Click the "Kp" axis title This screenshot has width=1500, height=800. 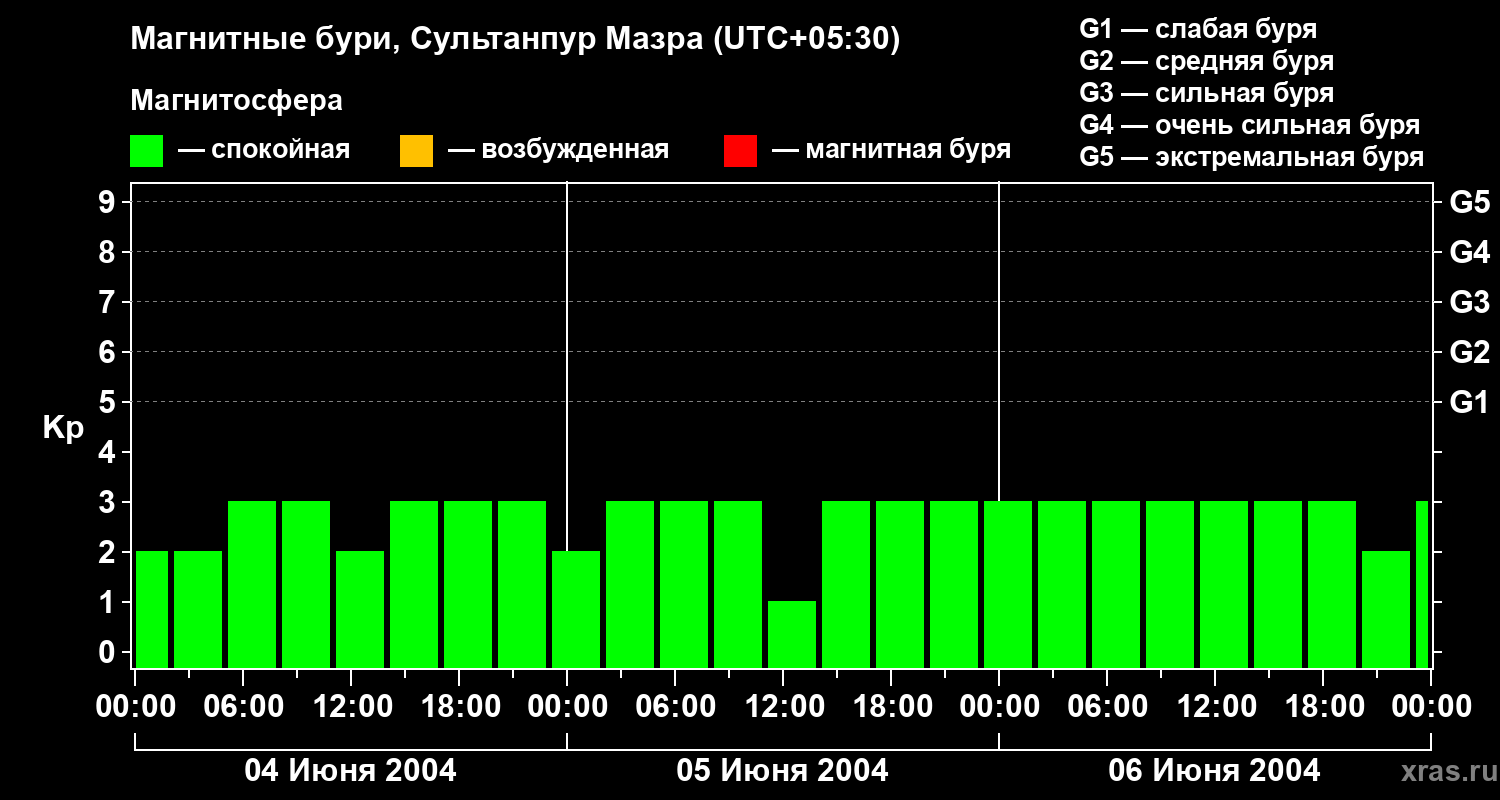tap(63, 428)
